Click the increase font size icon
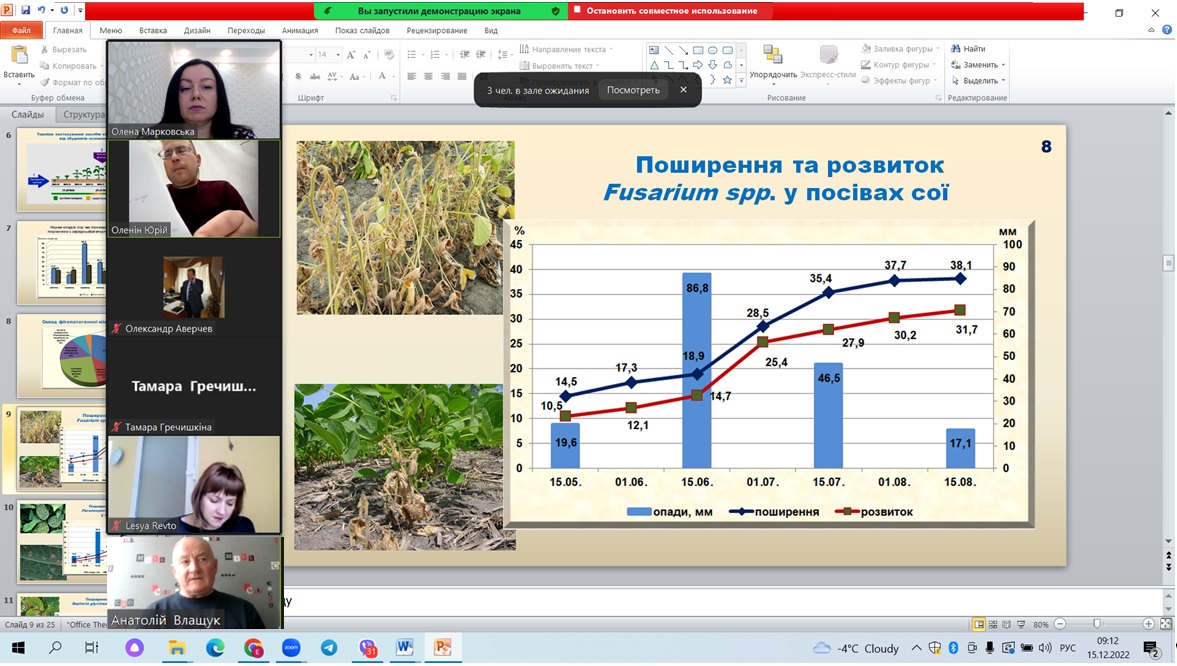1177x666 pixels. [351, 55]
